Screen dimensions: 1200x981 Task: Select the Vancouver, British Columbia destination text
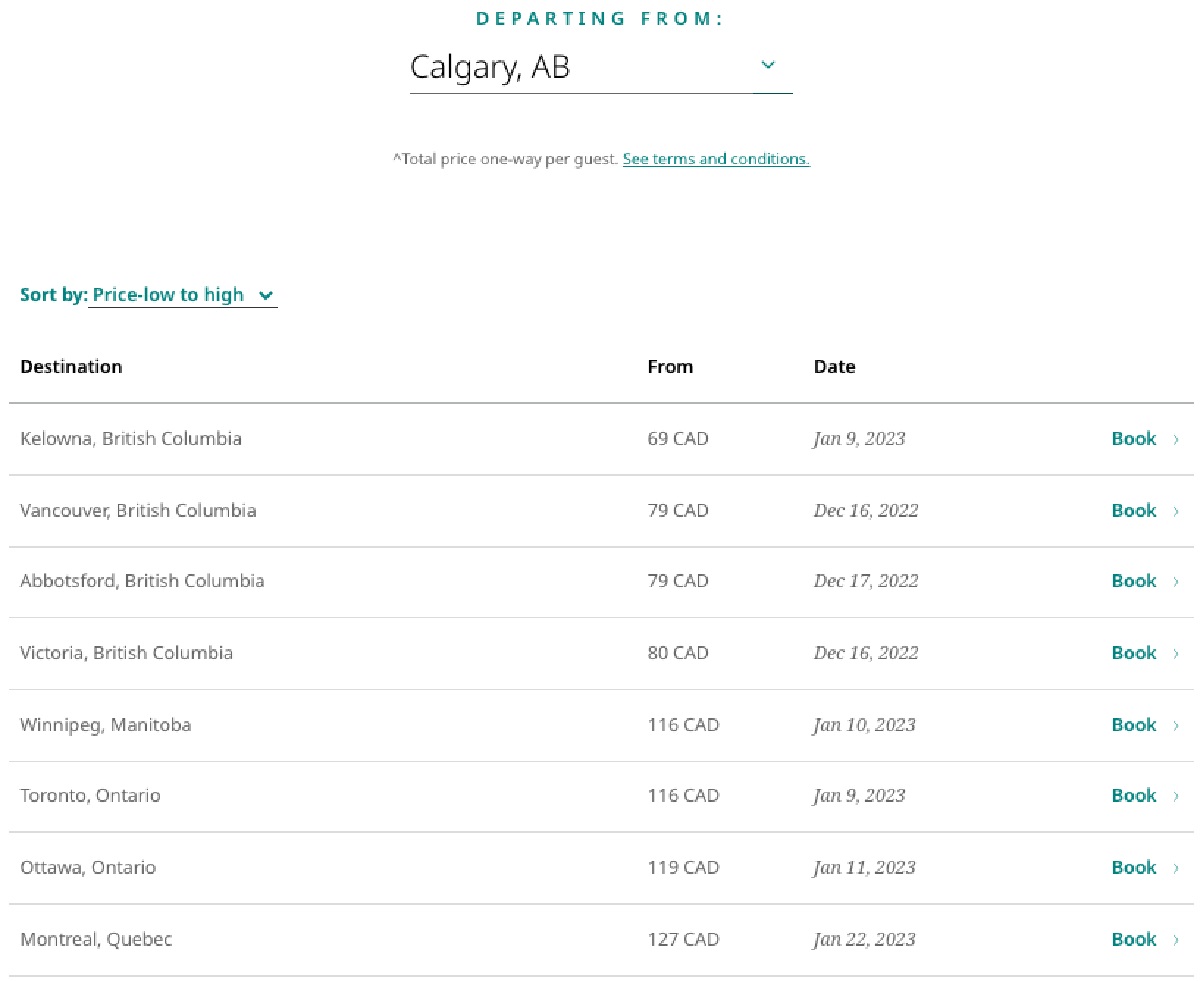[x=138, y=511]
